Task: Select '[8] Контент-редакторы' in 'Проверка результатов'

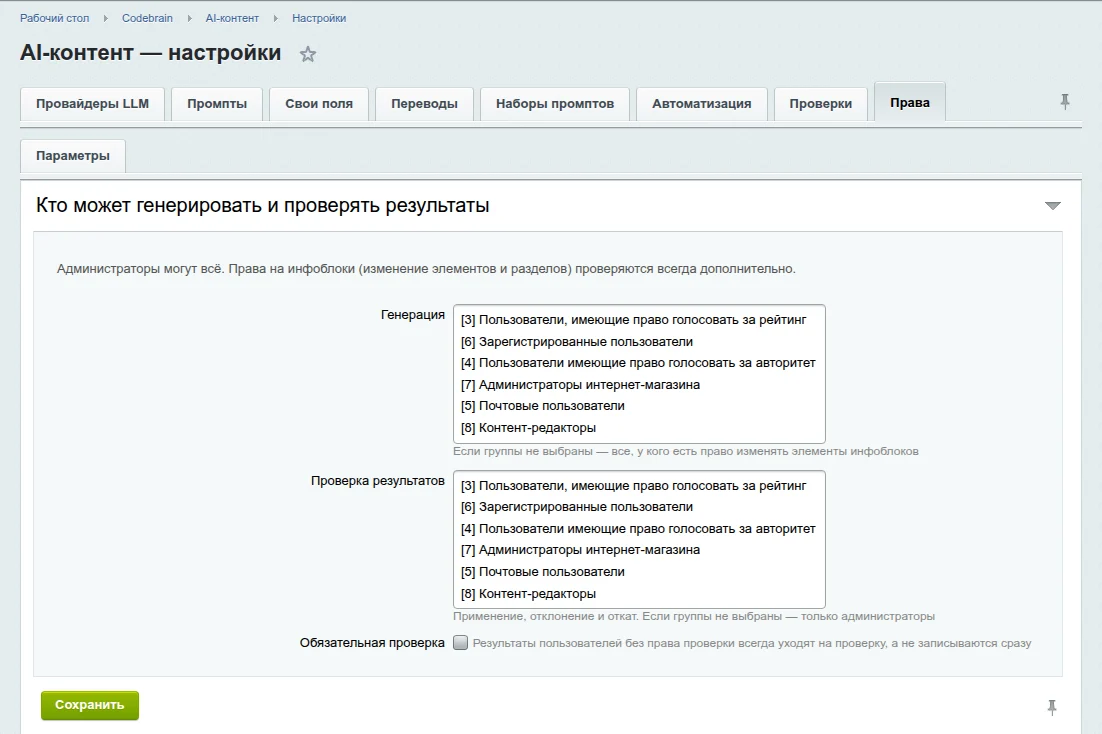Action: click(x=639, y=593)
